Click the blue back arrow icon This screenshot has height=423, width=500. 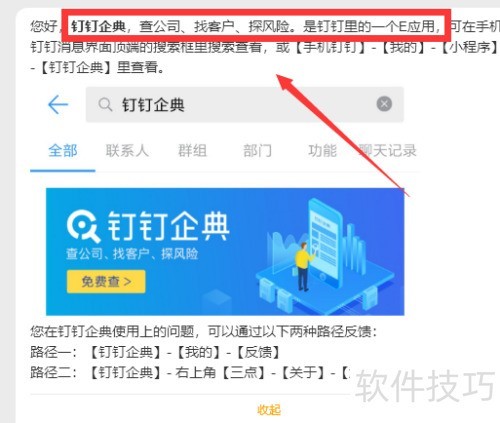click(x=58, y=105)
